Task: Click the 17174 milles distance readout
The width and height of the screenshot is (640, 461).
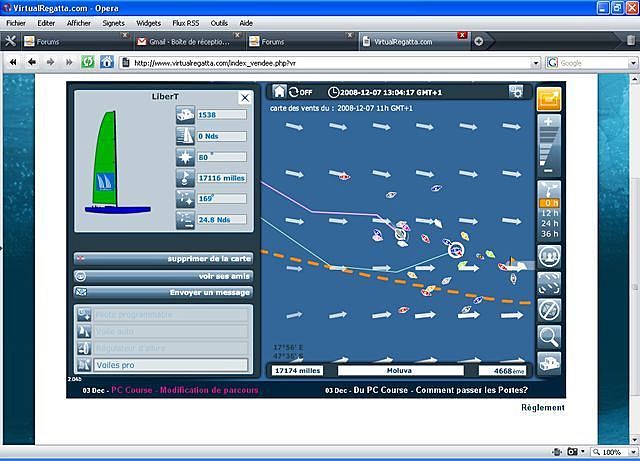Action: (x=298, y=370)
